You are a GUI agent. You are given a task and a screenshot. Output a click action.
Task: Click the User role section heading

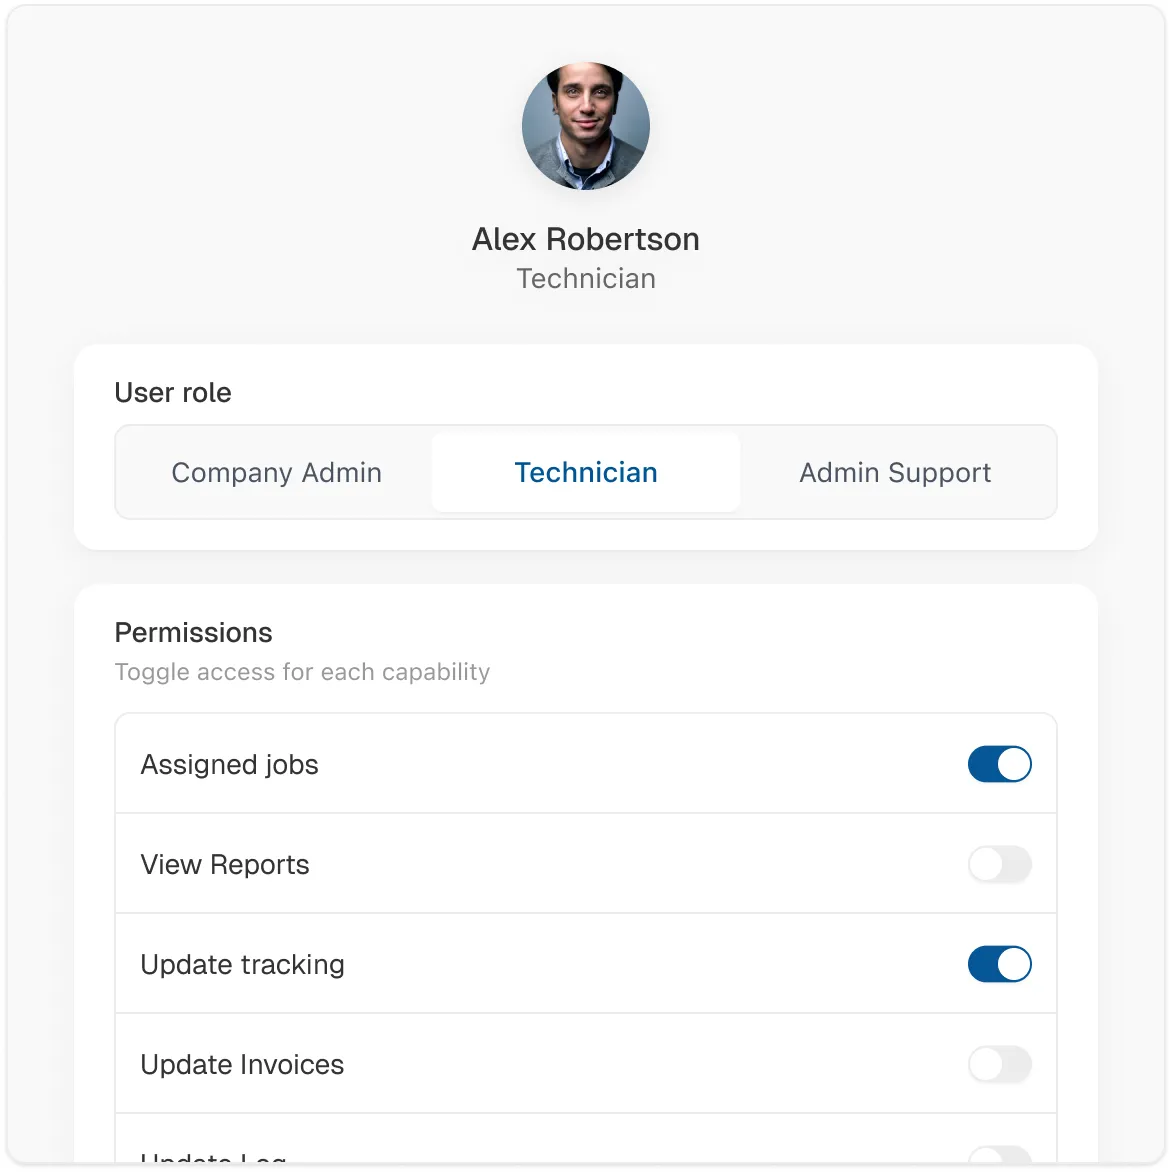pos(173,393)
